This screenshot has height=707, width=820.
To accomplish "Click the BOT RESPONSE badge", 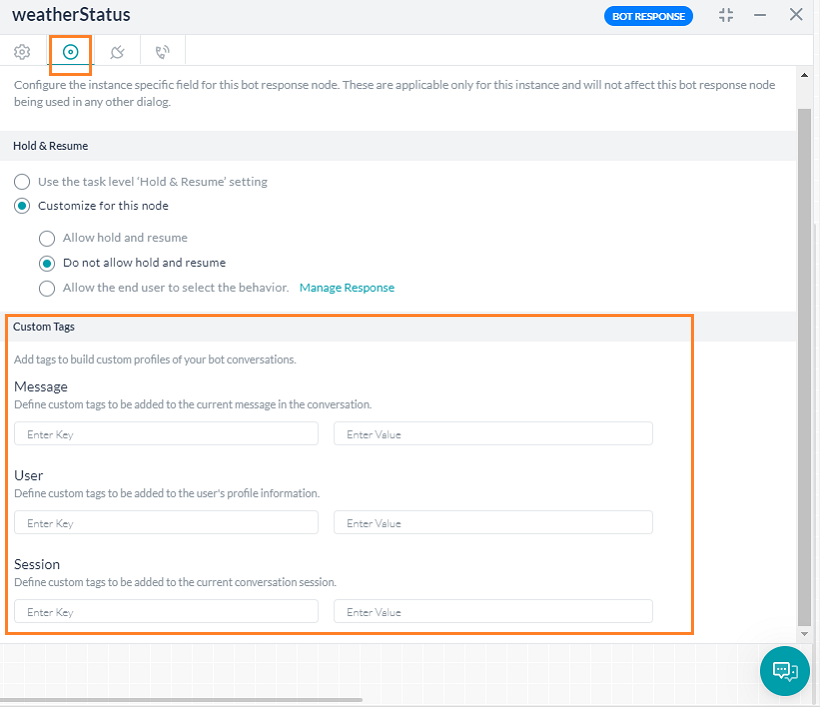I will (648, 16).
